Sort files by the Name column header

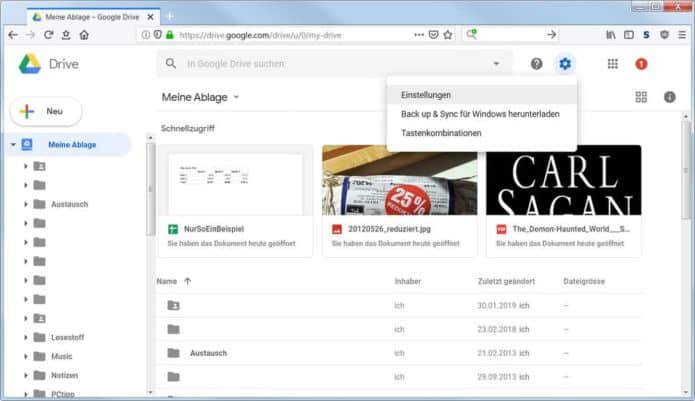167,281
